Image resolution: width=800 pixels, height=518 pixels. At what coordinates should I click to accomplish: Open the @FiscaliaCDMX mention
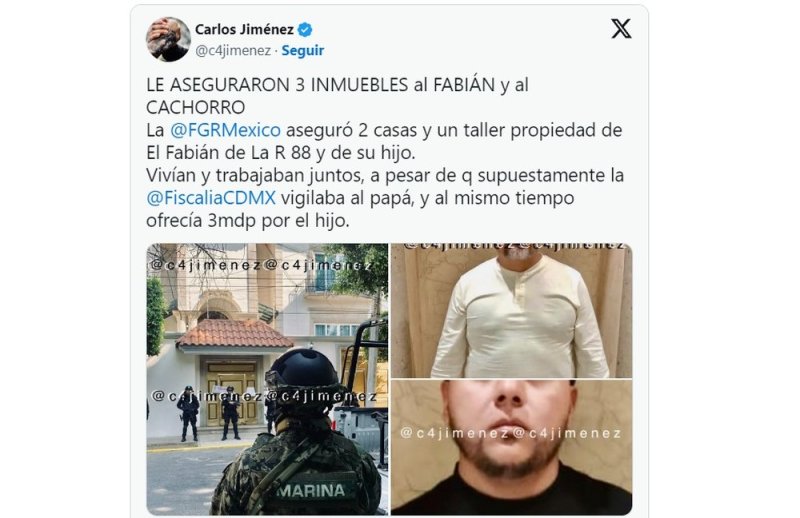pos(211,198)
